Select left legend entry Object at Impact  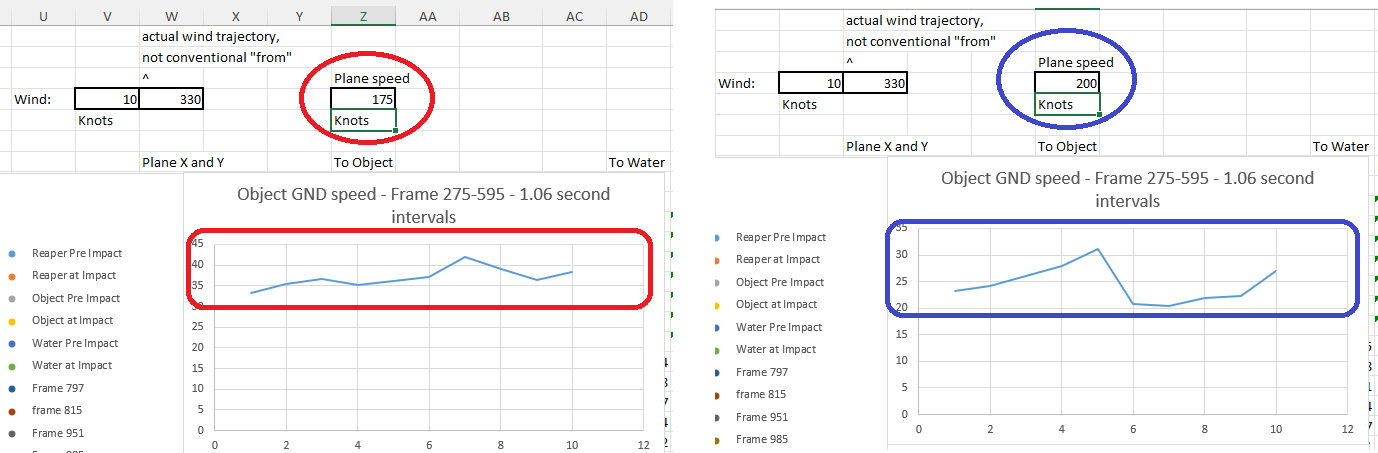[73, 321]
